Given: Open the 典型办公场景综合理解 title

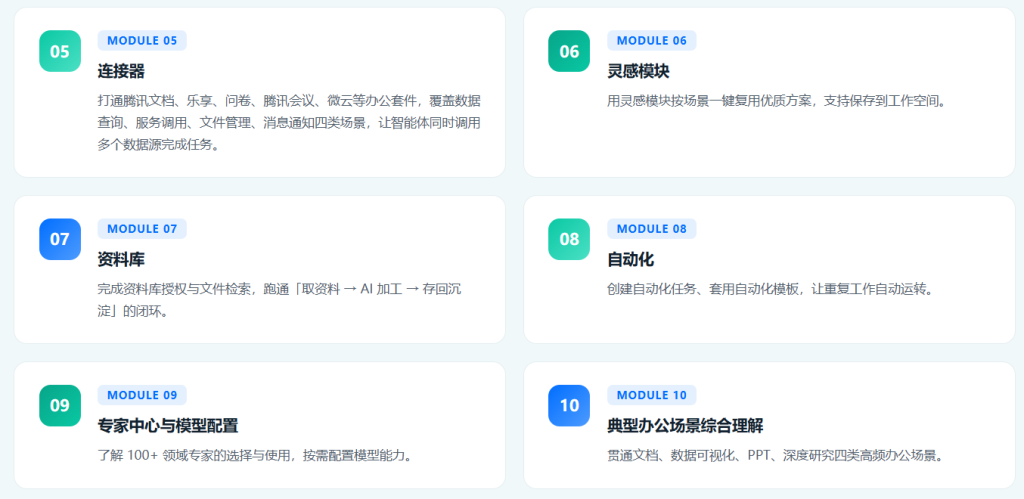Looking at the screenshot, I should pyautogui.click(x=685, y=426).
